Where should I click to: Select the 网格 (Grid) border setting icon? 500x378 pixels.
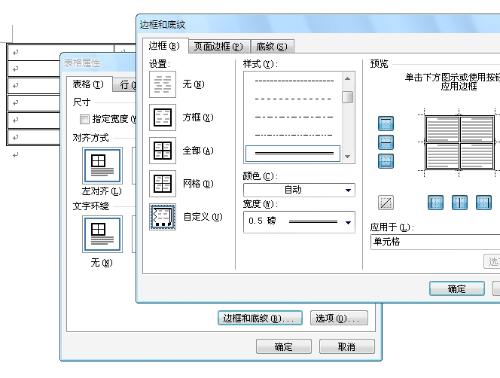tap(162, 184)
